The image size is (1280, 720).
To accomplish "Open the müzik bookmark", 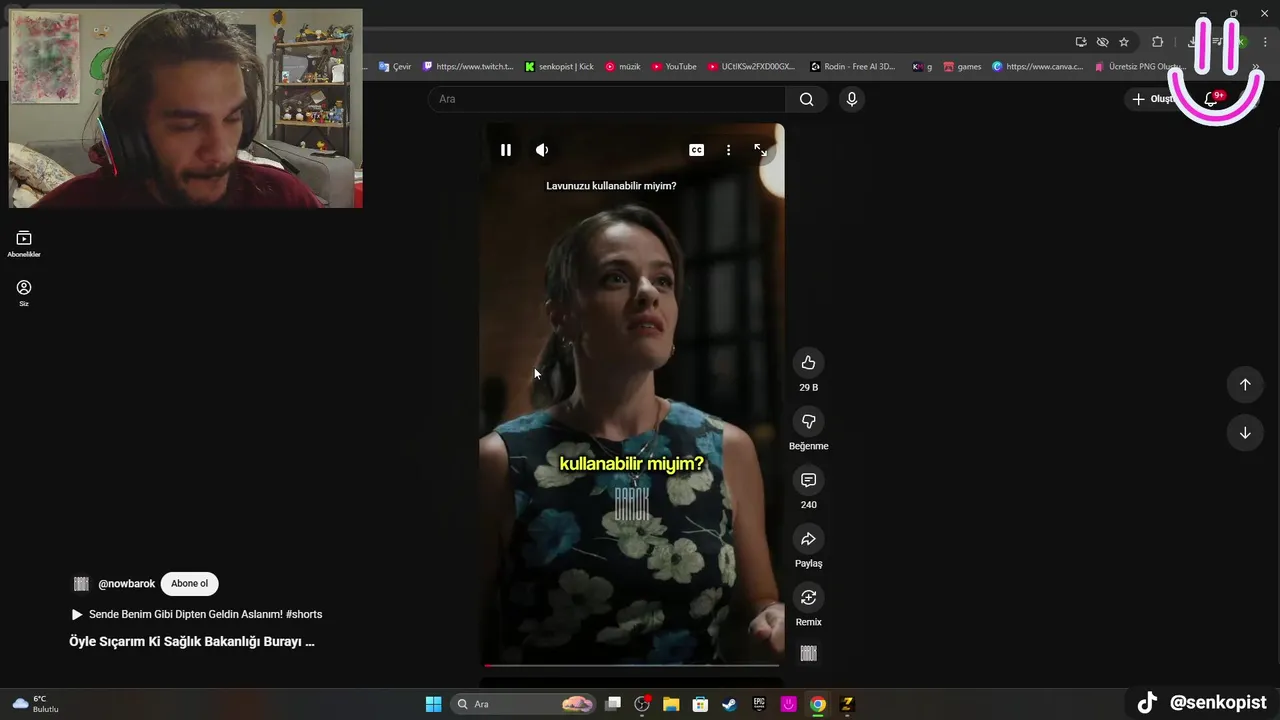I will tap(623, 67).
